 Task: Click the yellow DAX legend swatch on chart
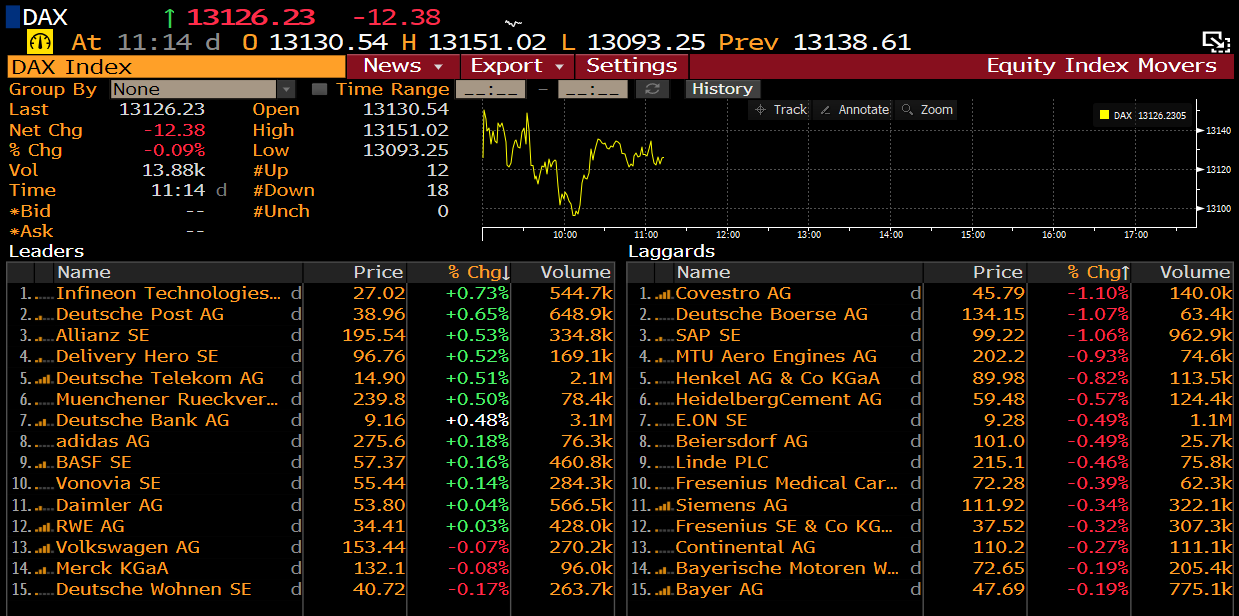point(1104,115)
